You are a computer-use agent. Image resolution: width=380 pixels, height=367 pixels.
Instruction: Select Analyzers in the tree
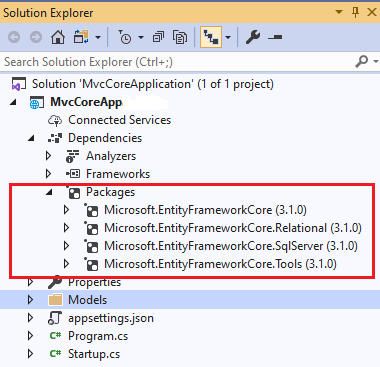click(111, 156)
